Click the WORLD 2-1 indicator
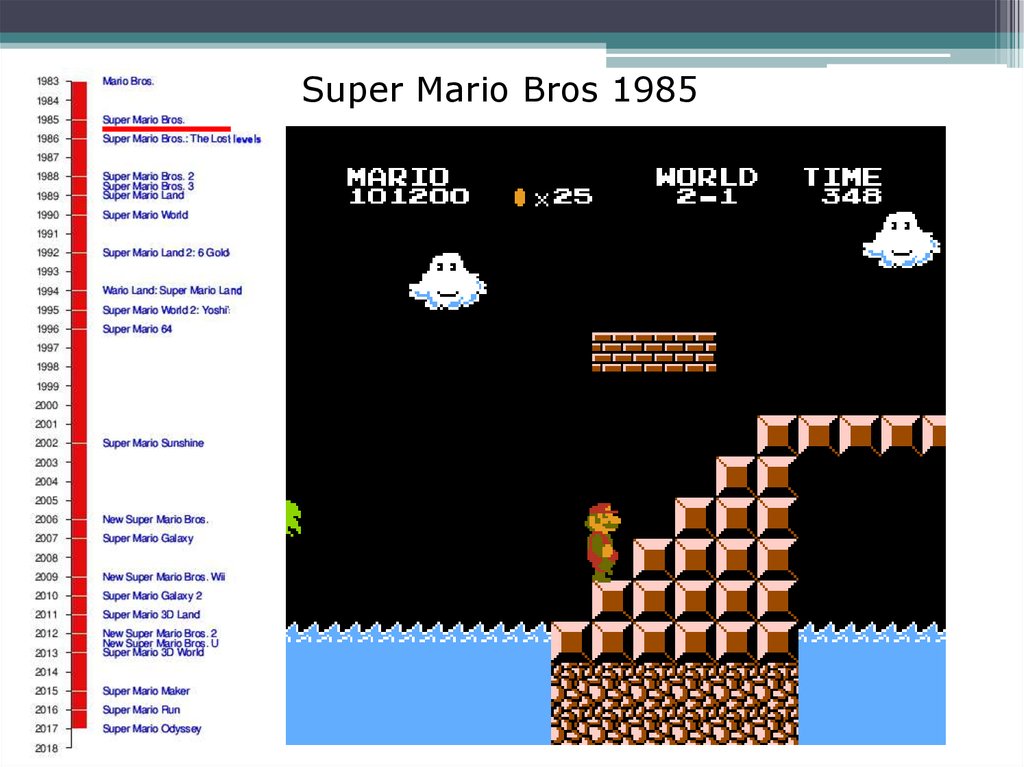Viewport: 1024px width, 767px height. point(706,187)
